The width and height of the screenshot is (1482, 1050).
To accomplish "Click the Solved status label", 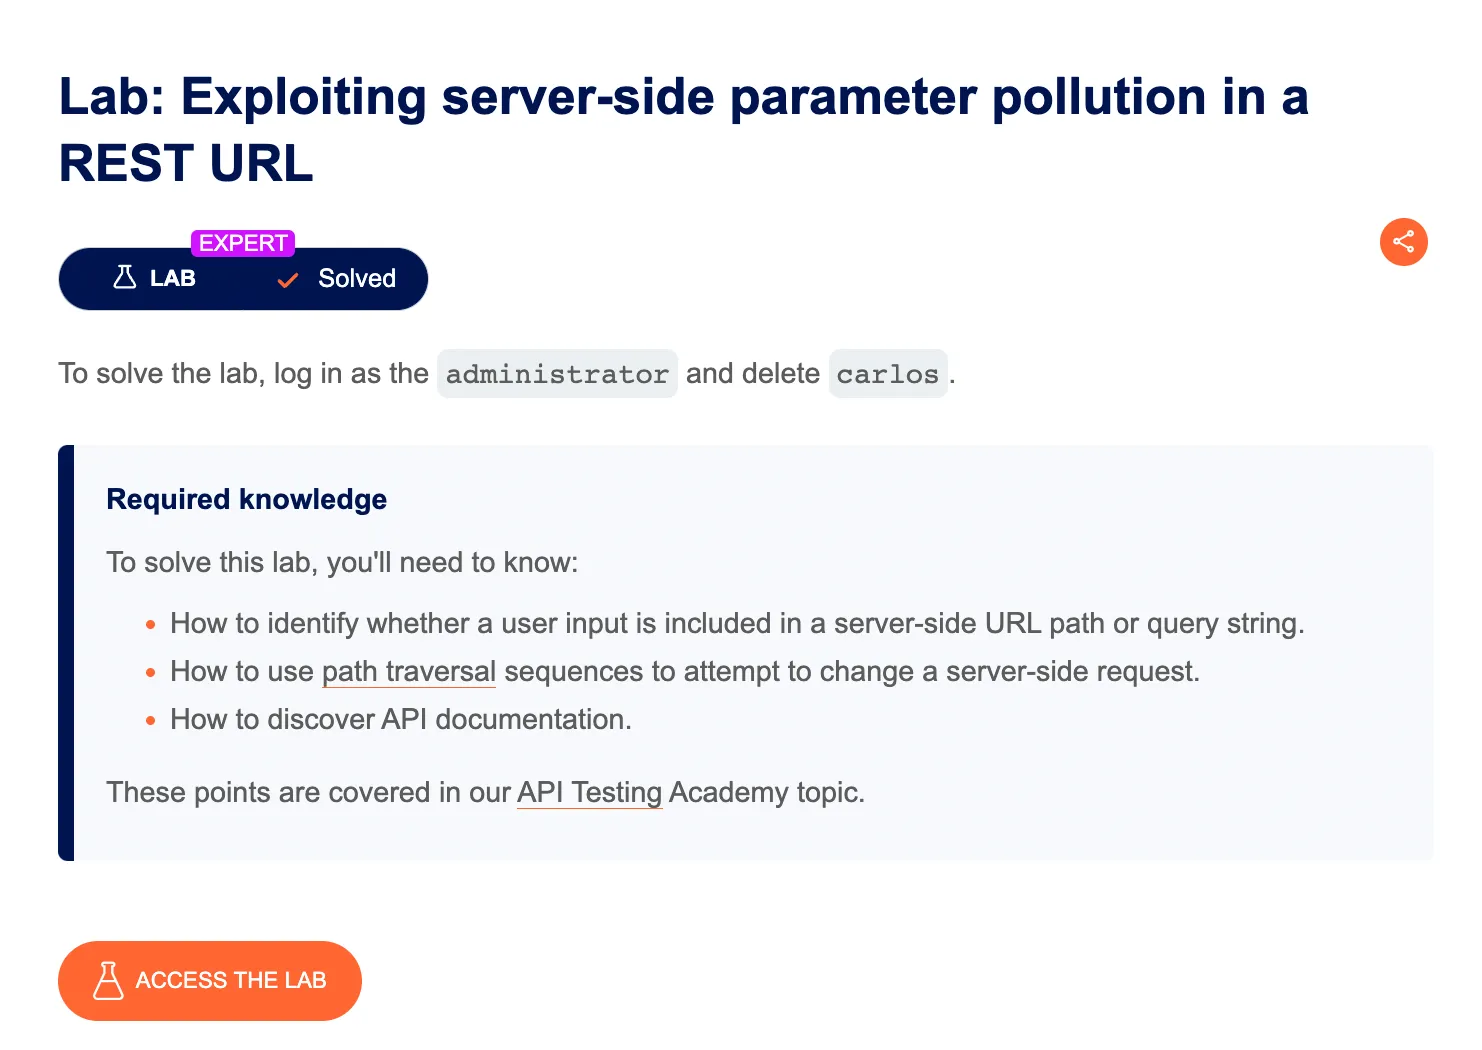I will 356,279.
